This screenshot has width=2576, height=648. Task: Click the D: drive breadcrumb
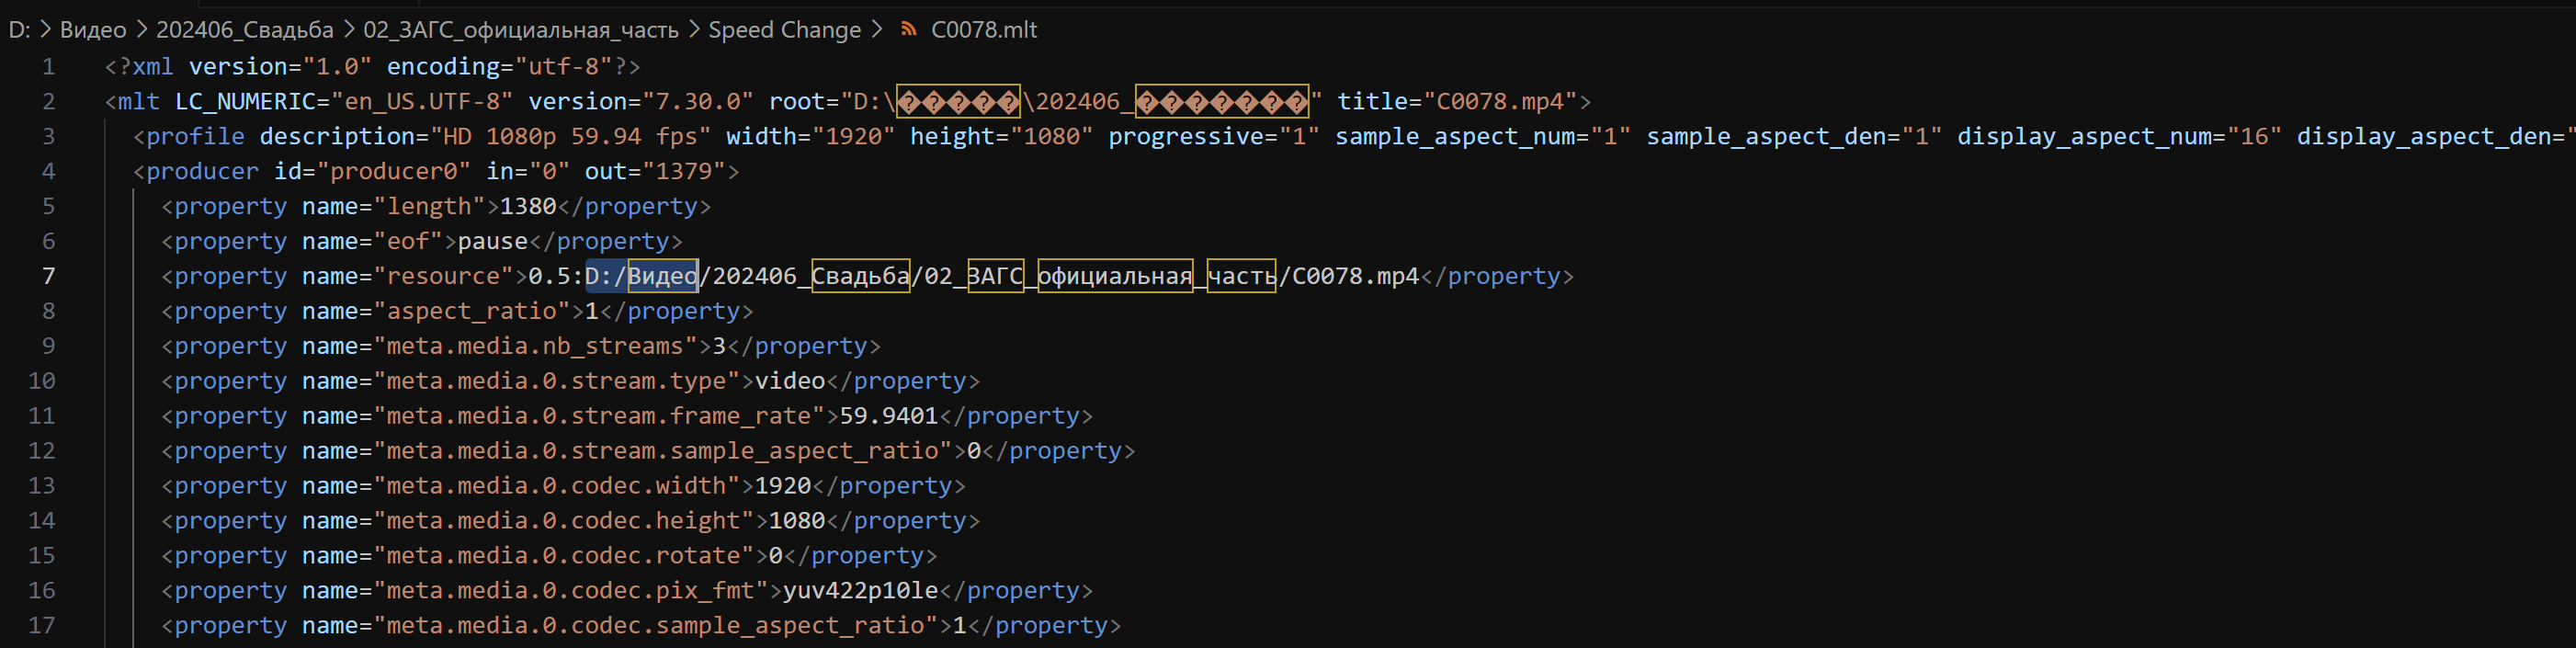tap(19, 30)
